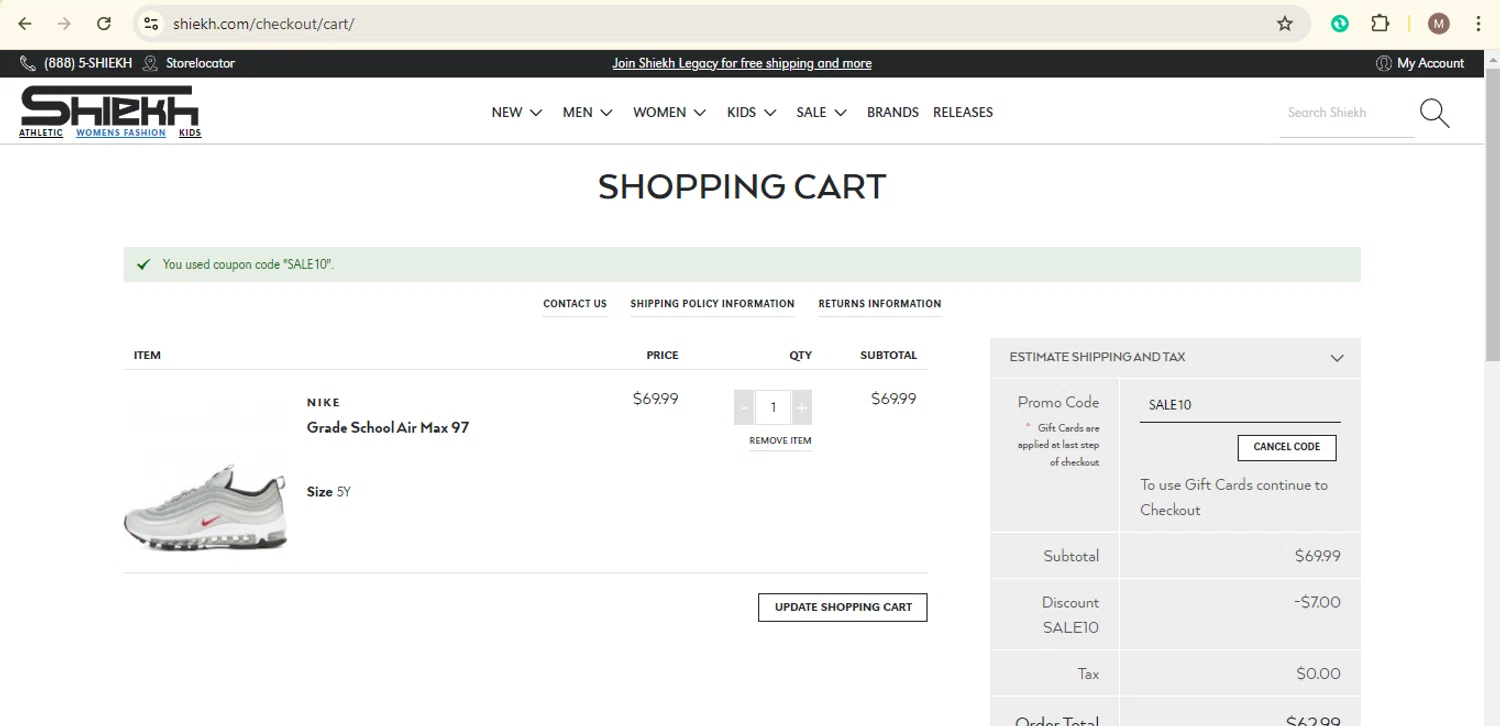Open the Extensions puzzle icon

pos(1380,24)
